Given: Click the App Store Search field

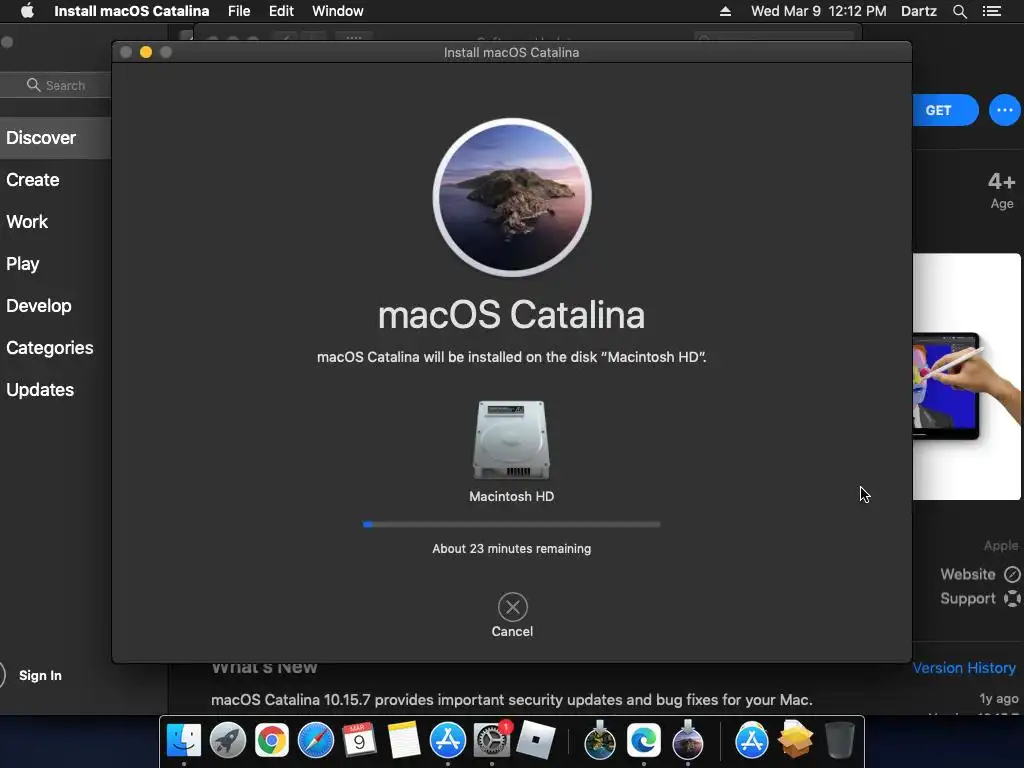Looking at the screenshot, I should coord(56,85).
